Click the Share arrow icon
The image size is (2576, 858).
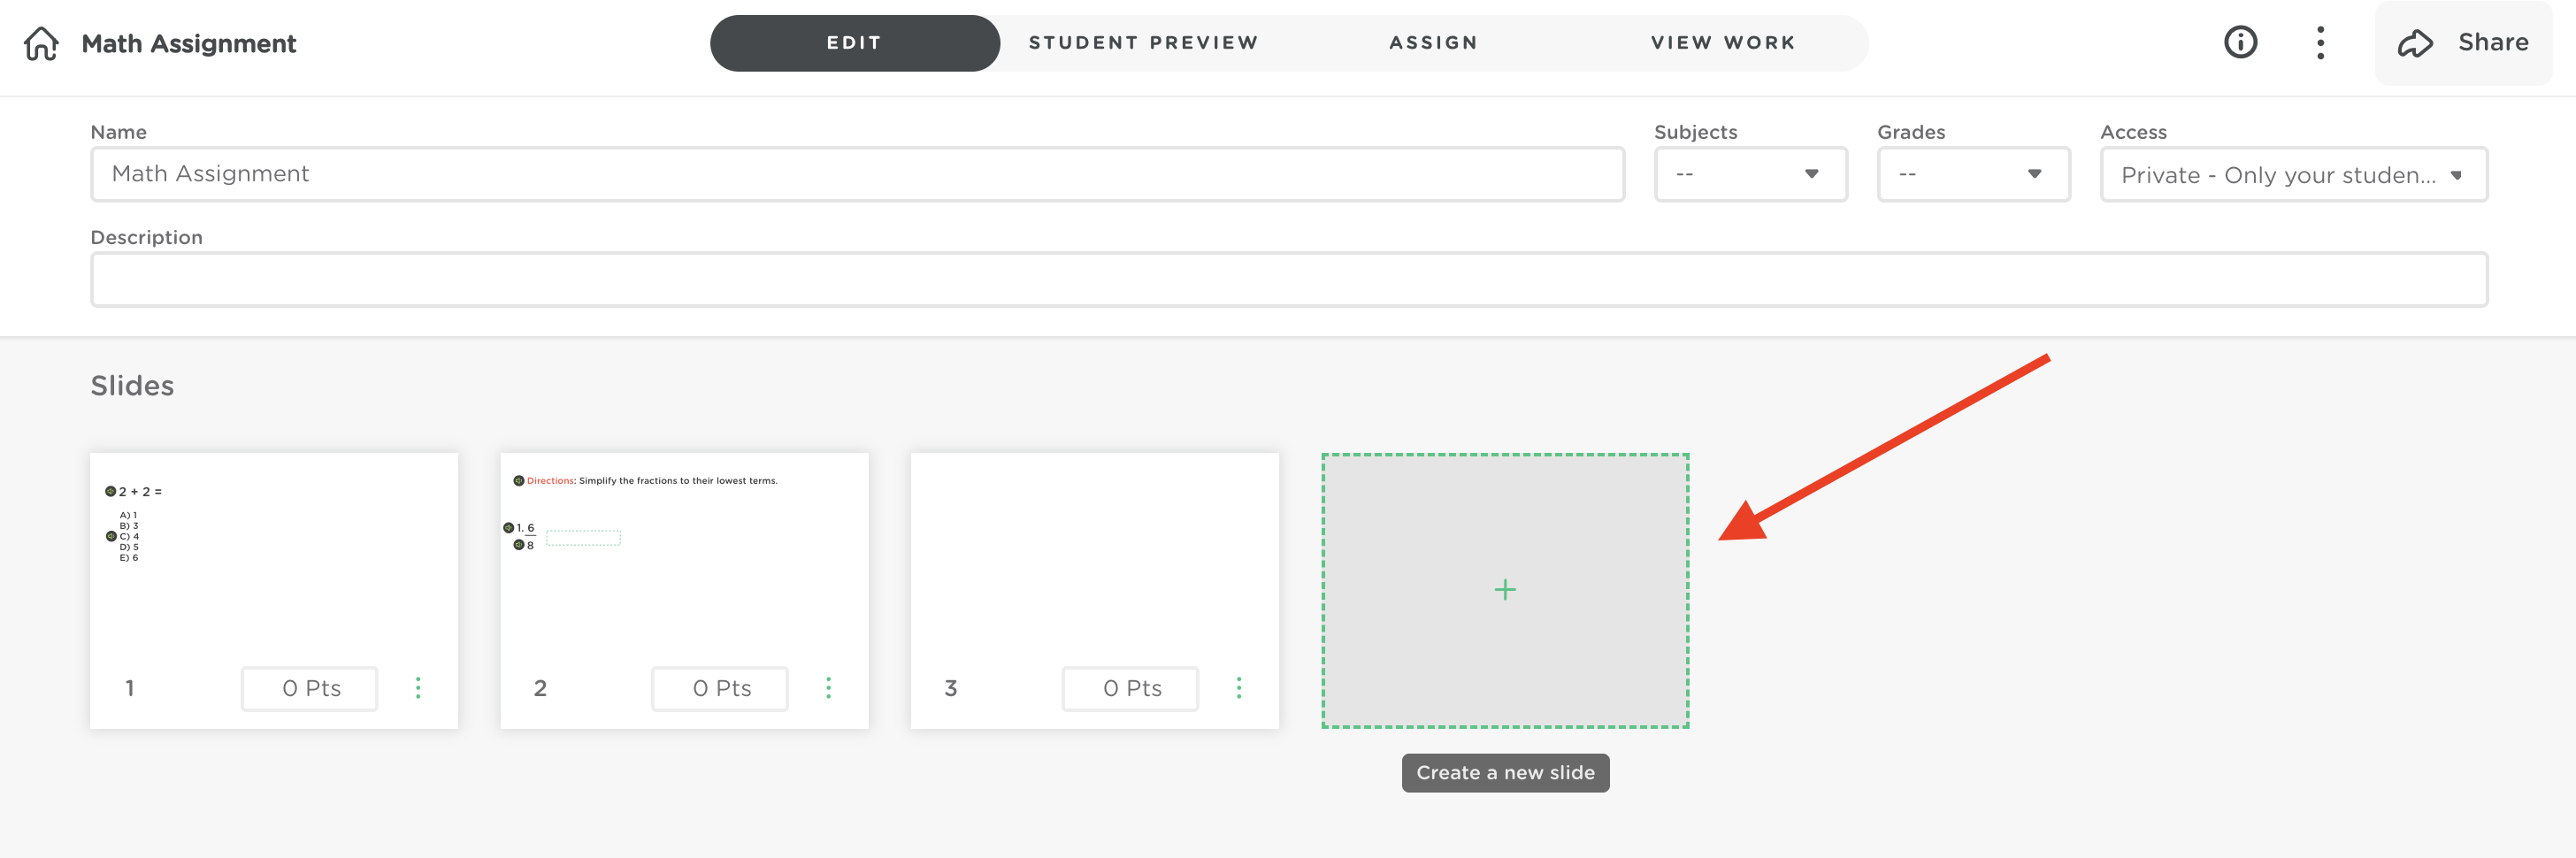pos(2414,42)
